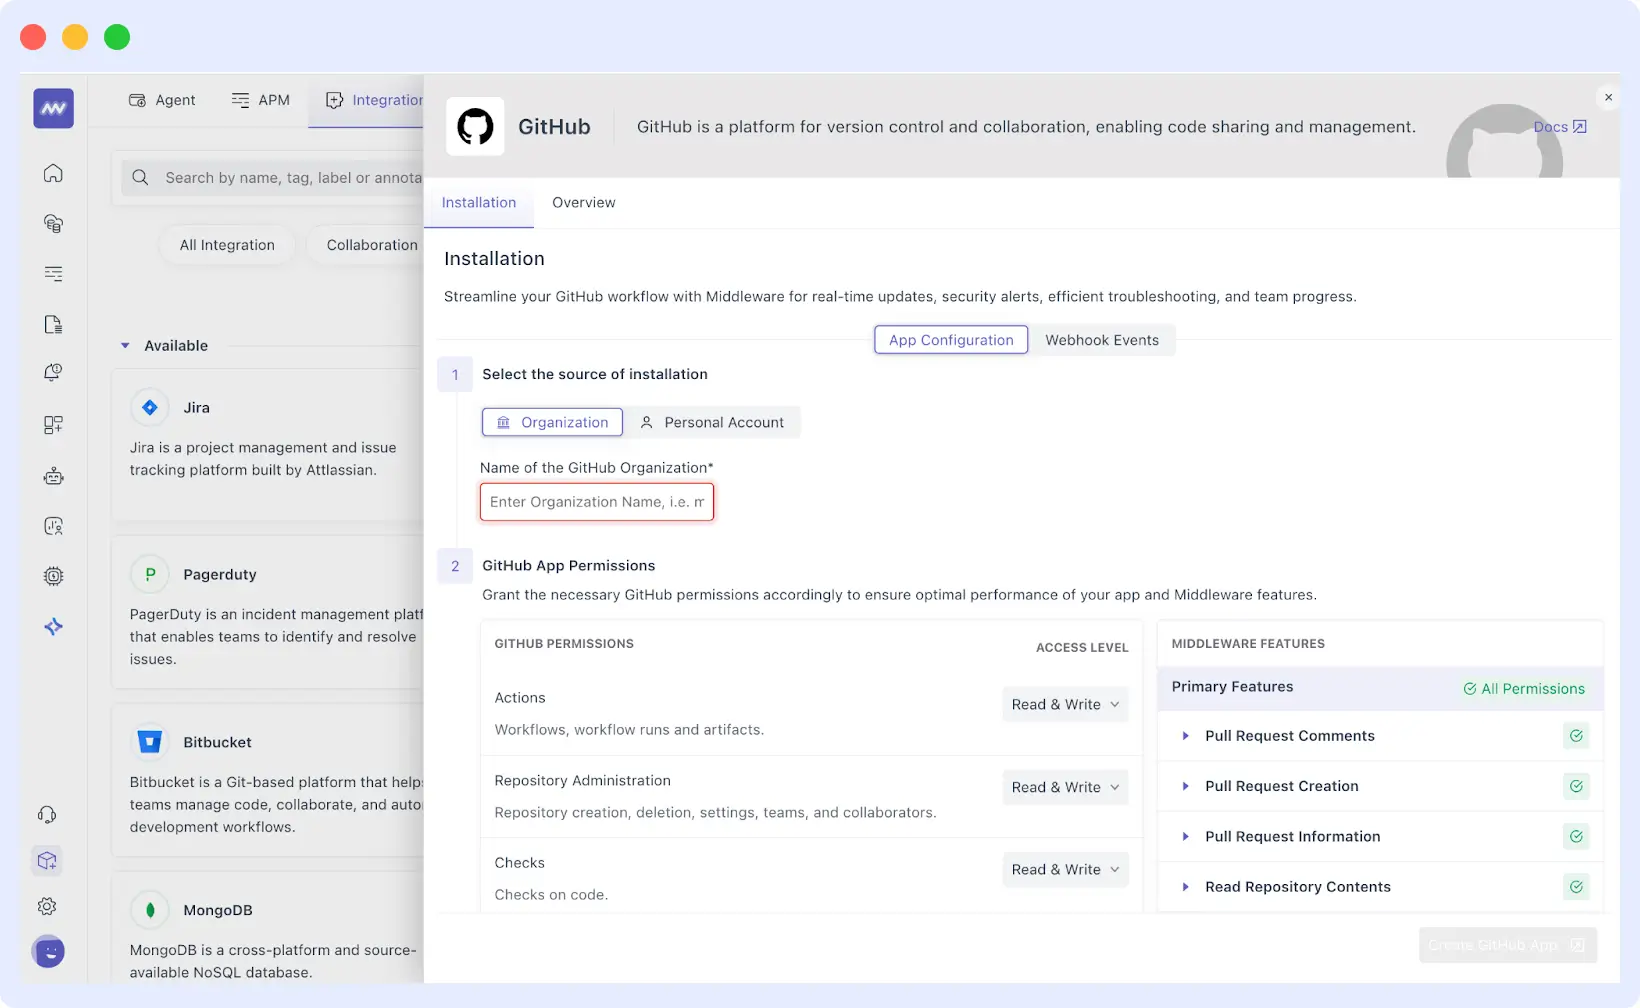Click the infrastructure chip icon in sidebar
Viewport: 1640px width, 1008px height.
click(x=52, y=576)
